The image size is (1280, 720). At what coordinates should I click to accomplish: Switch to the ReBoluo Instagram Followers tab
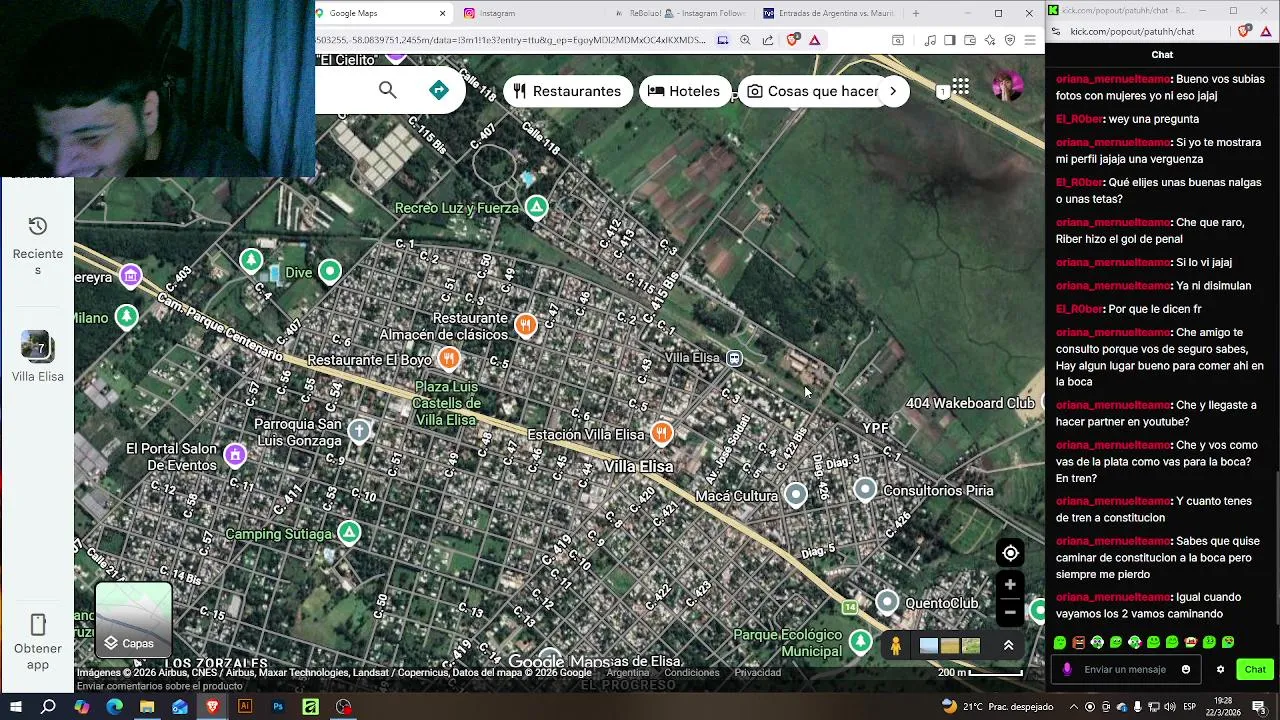pyautogui.click(x=680, y=13)
